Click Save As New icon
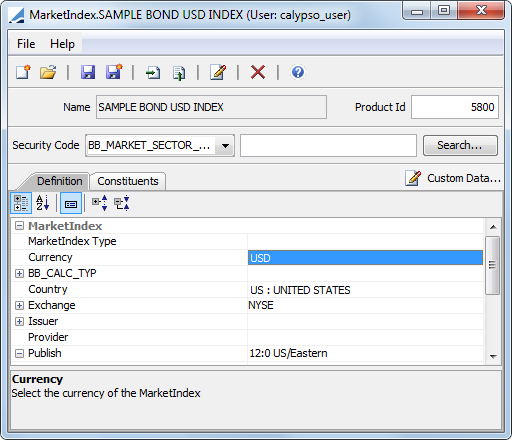The image size is (512, 440). click(x=114, y=72)
